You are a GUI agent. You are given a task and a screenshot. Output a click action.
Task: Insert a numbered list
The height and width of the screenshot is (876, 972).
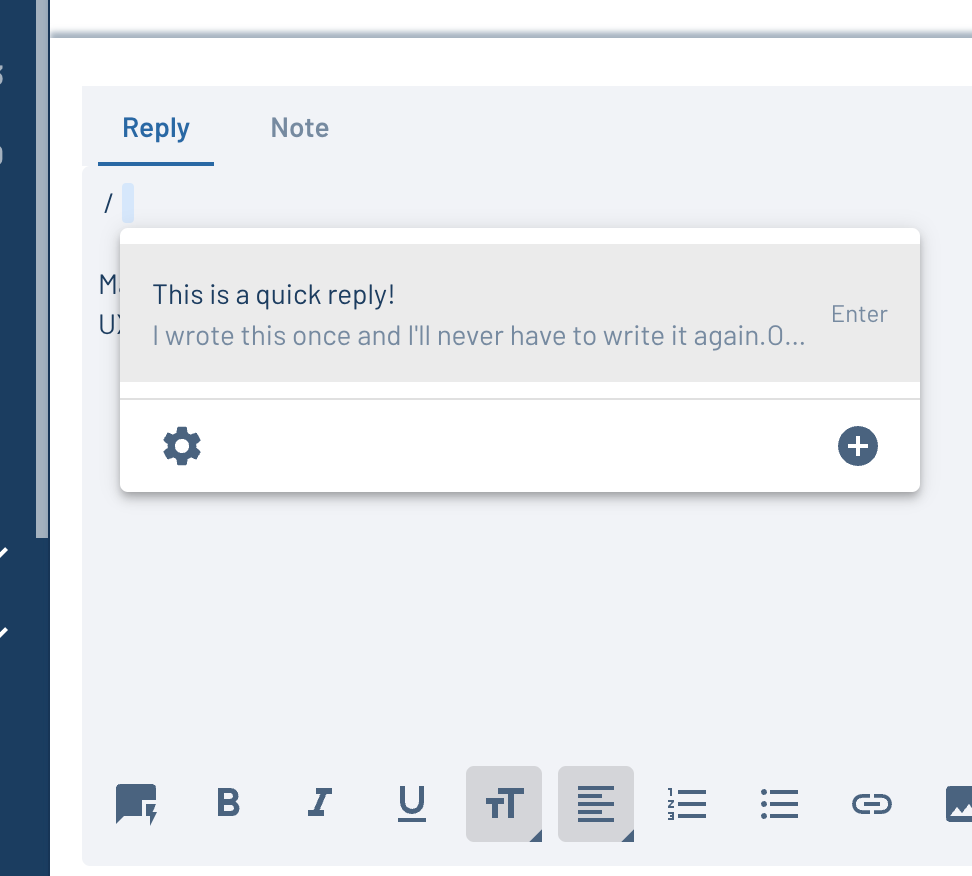pyautogui.click(x=687, y=804)
